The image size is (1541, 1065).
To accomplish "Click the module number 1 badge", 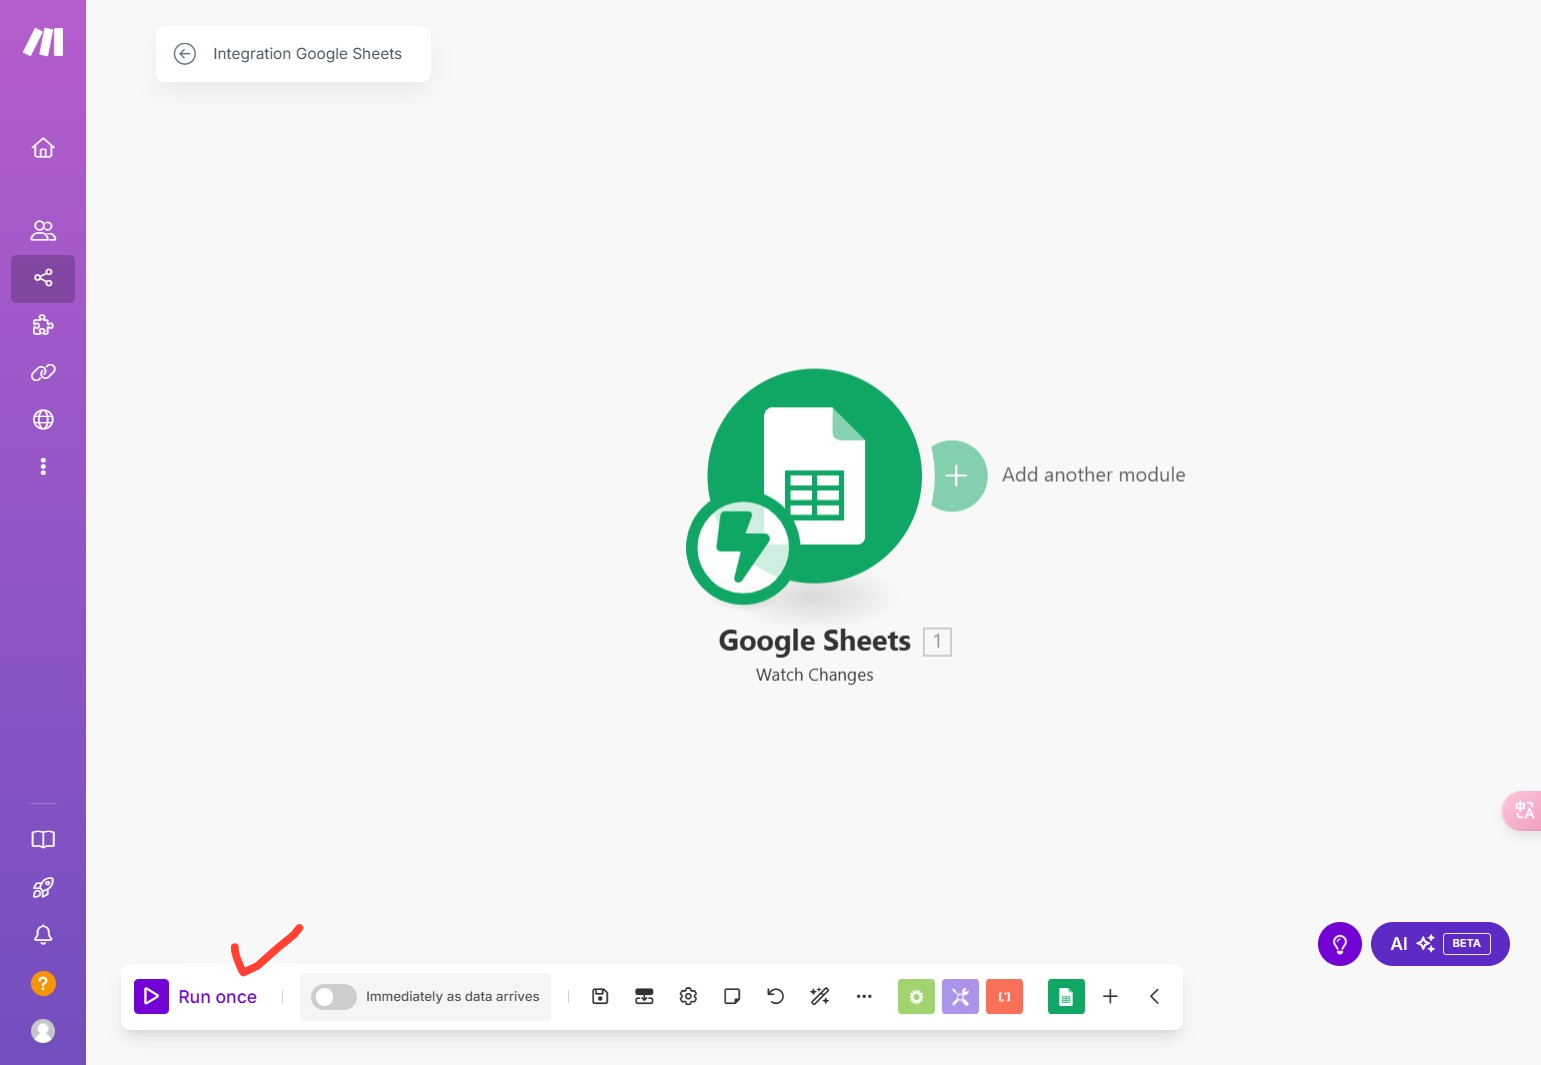I will click(x=937, y=642).
